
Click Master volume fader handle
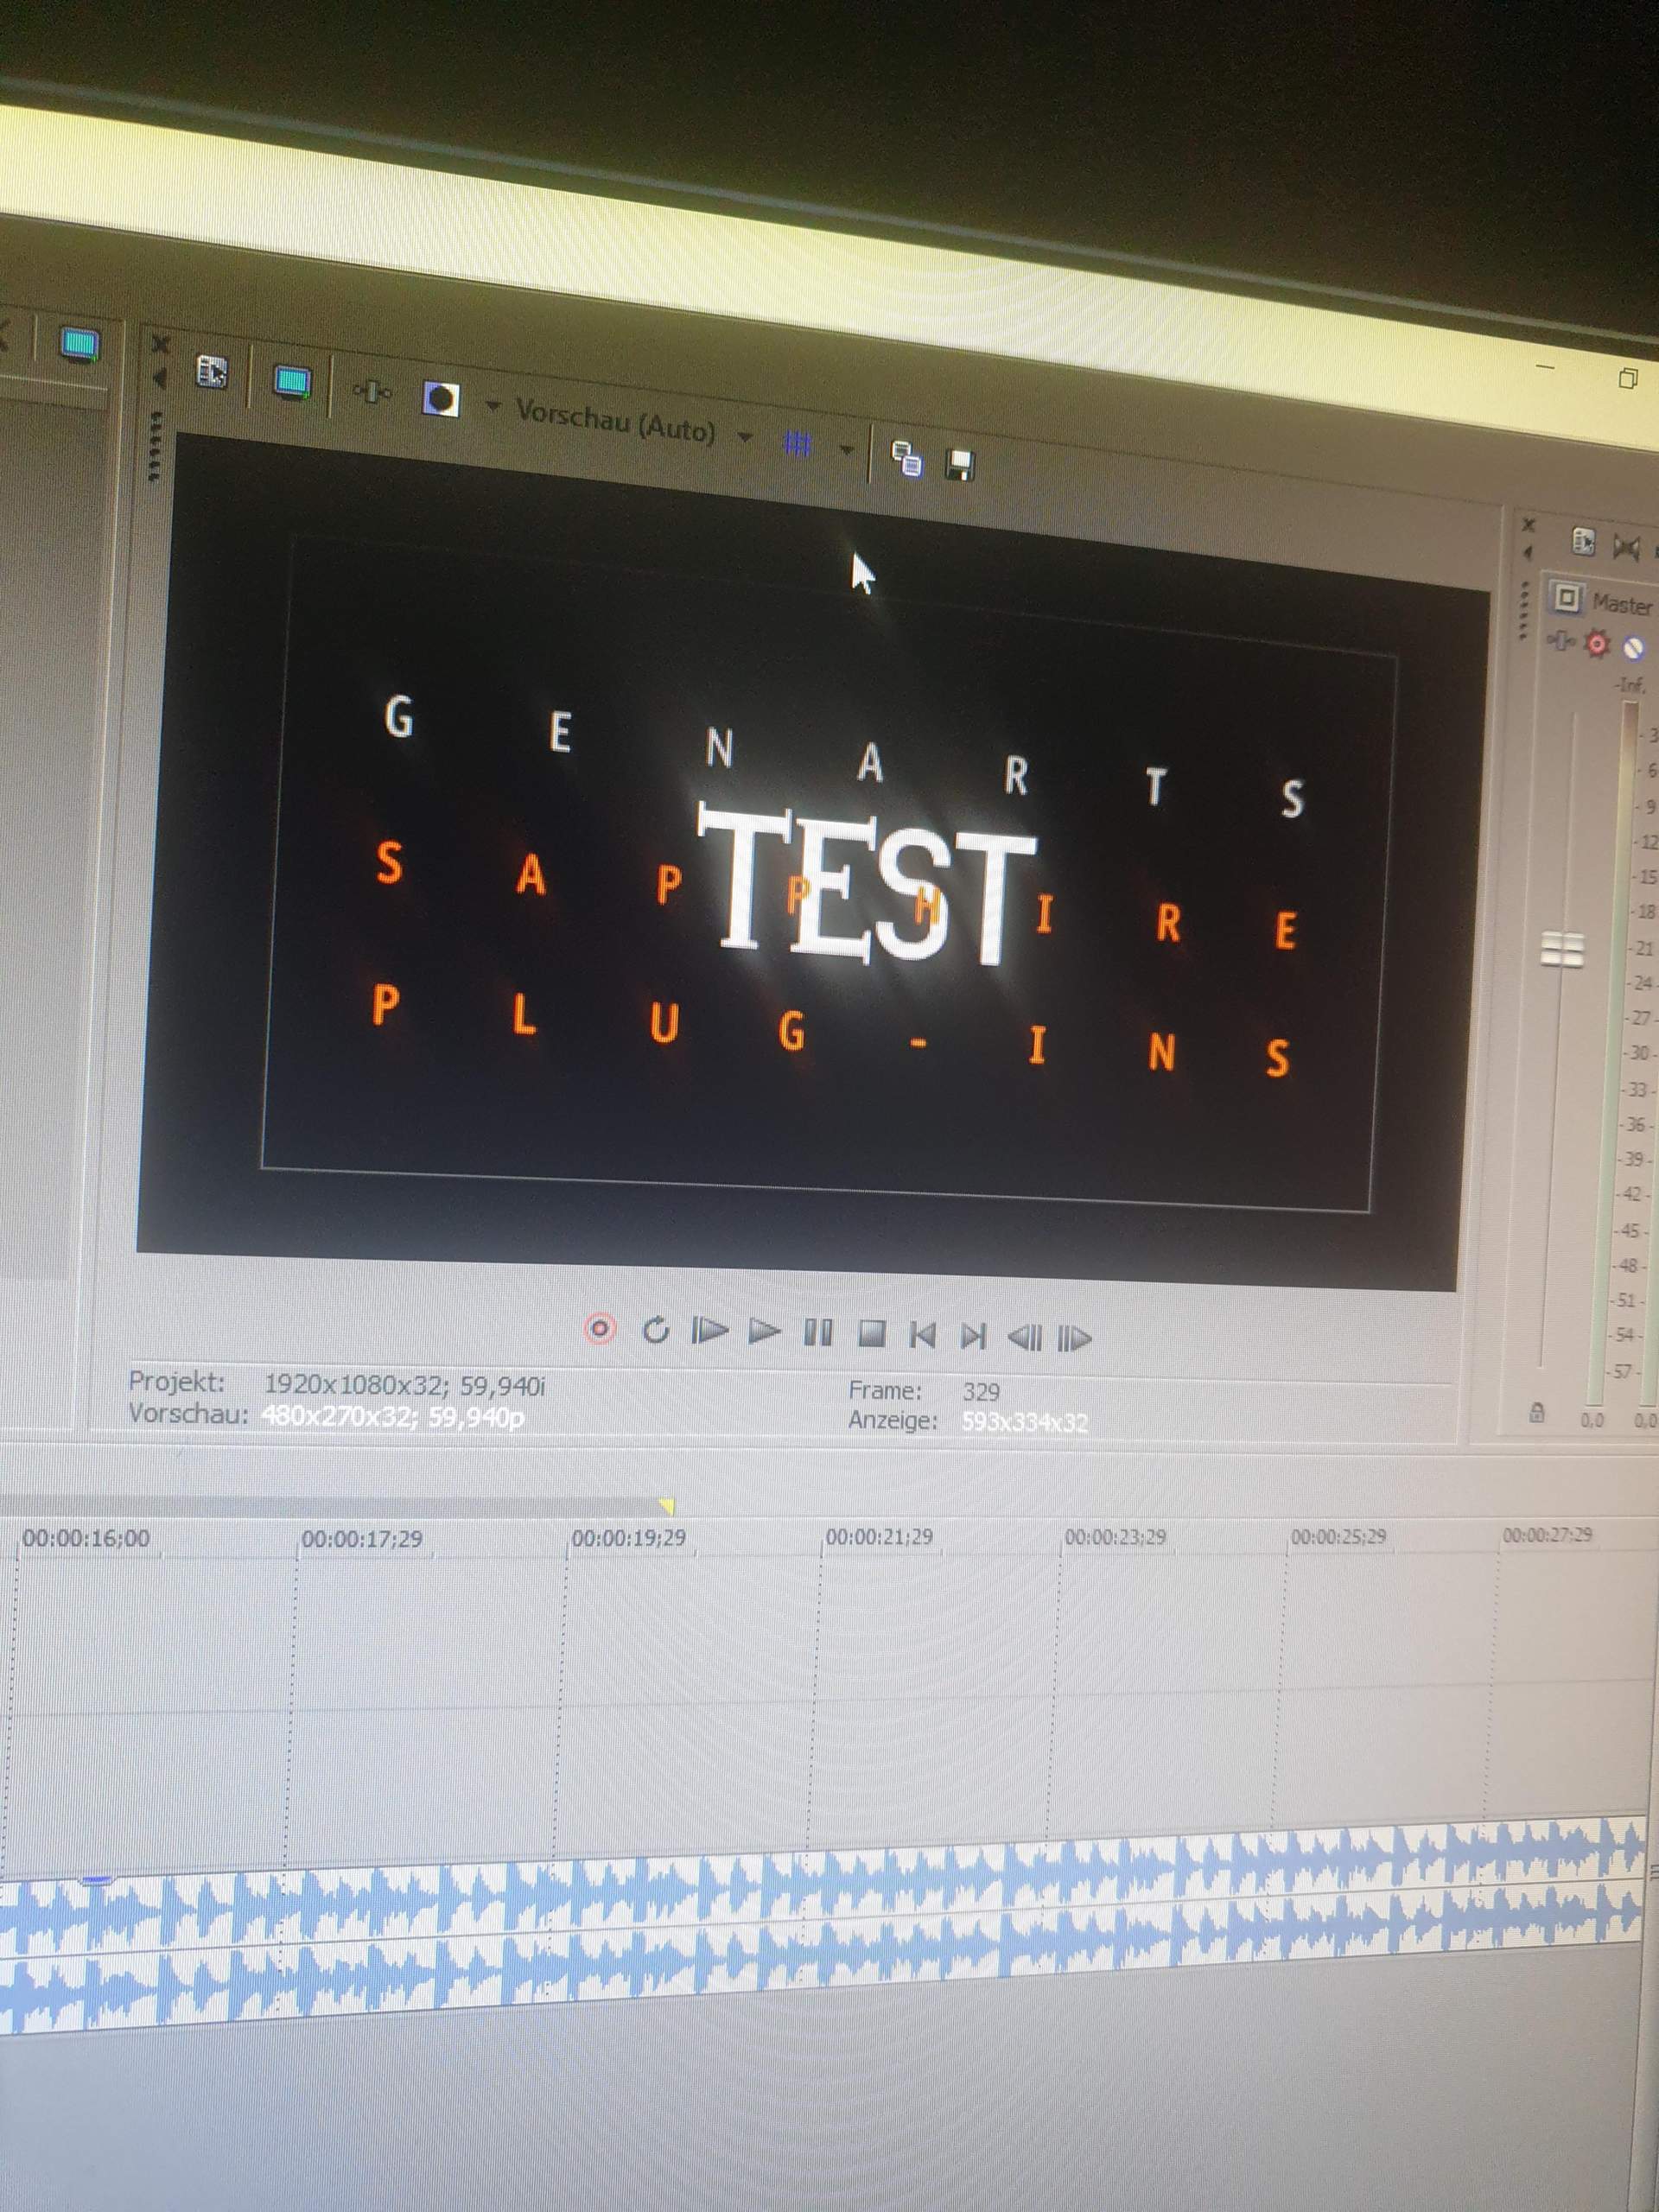coord(1562,949)
